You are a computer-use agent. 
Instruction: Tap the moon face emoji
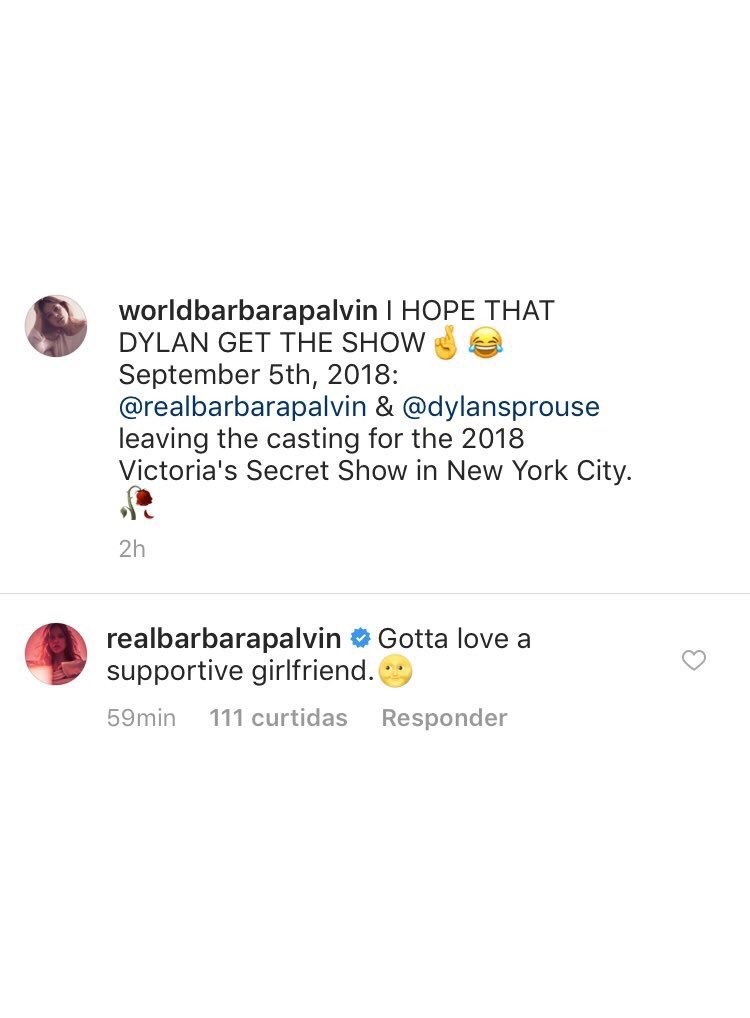point(395,672)
